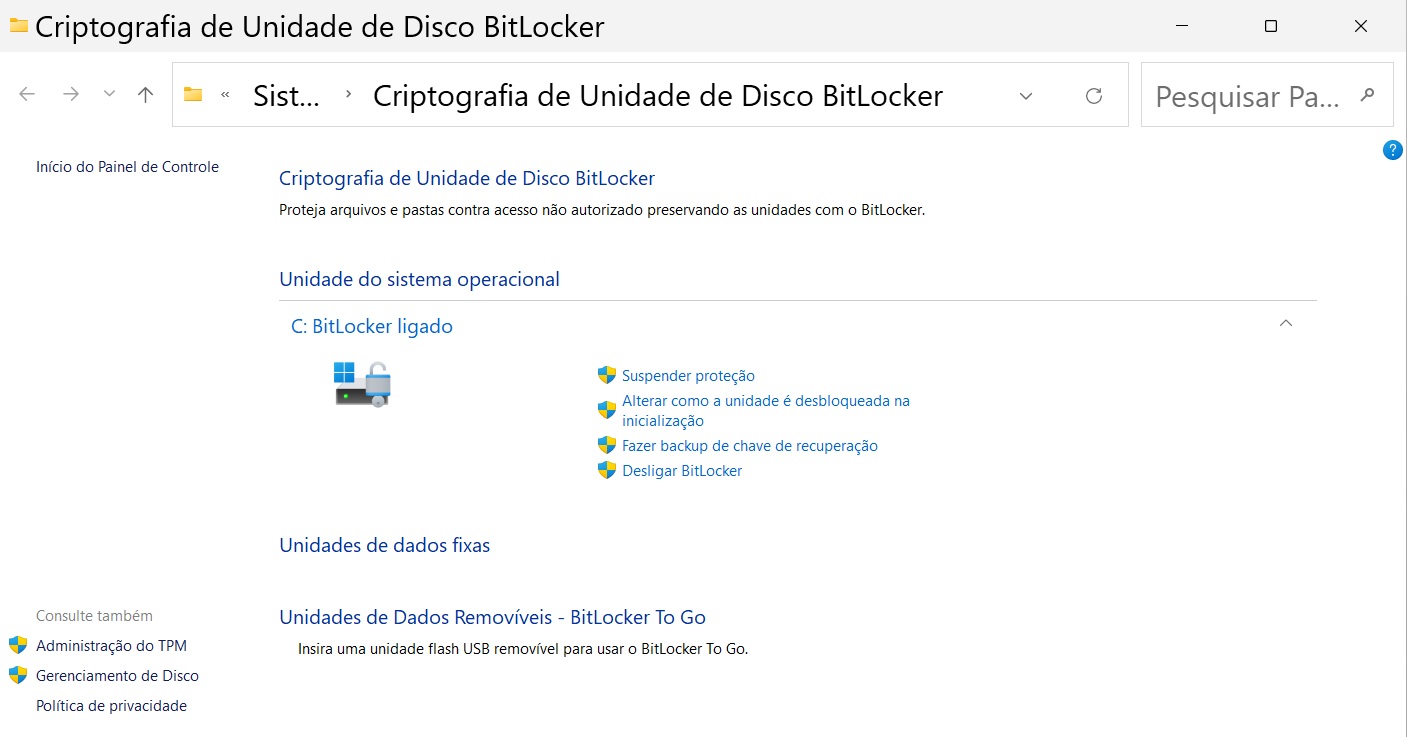Maximize the BitLocker window
Viewport: 1407px width, 737px height.
pos(1271,26)
